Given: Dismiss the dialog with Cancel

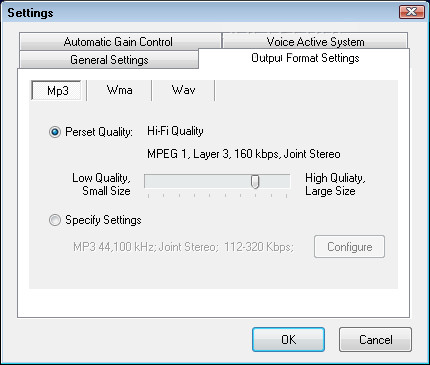Looking at the screenshot, I should pyautogui.click(x=375, y=340).
